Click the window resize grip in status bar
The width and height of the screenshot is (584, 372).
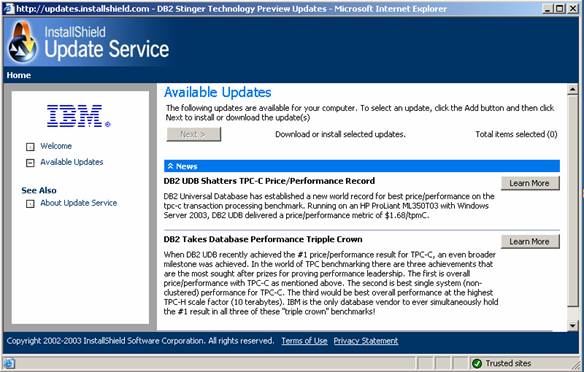click(575, 365)
